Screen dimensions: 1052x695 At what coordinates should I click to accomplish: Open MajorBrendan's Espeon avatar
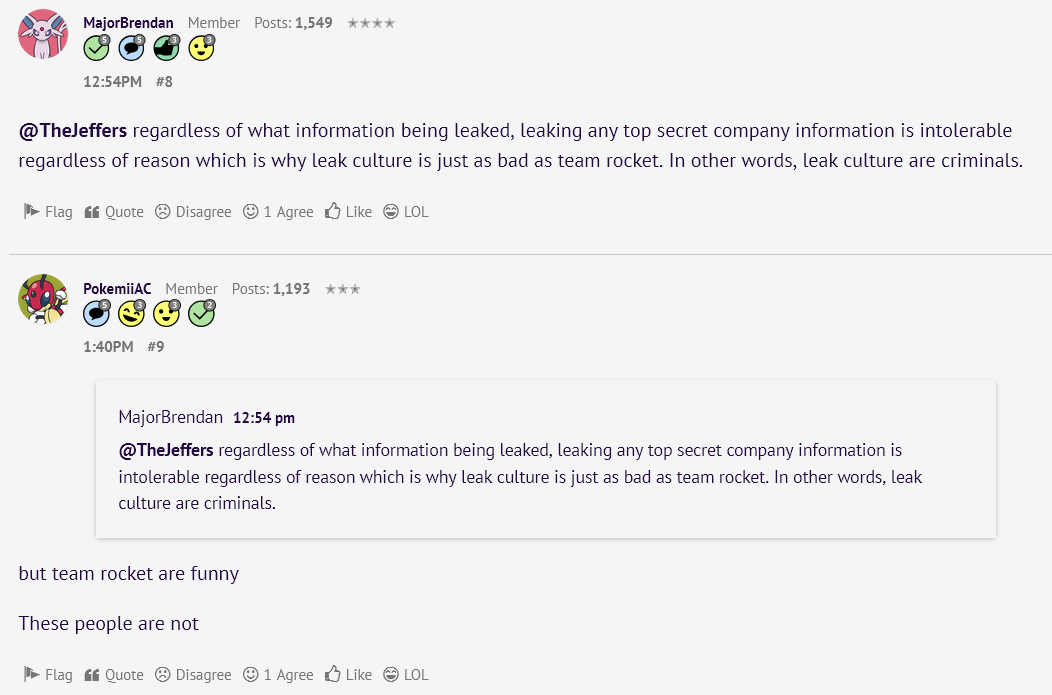pyautogui.click(x=43, y=34)
